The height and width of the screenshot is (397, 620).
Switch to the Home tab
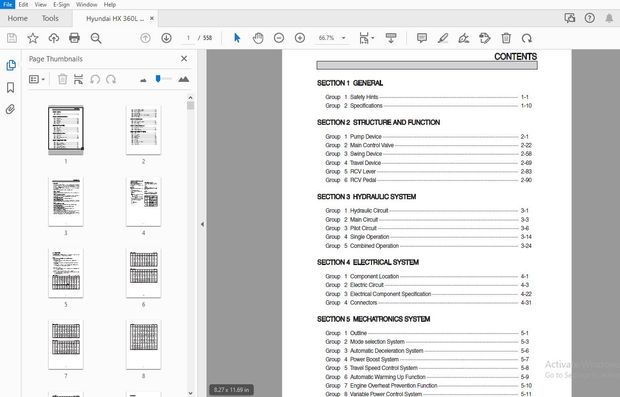17,18
